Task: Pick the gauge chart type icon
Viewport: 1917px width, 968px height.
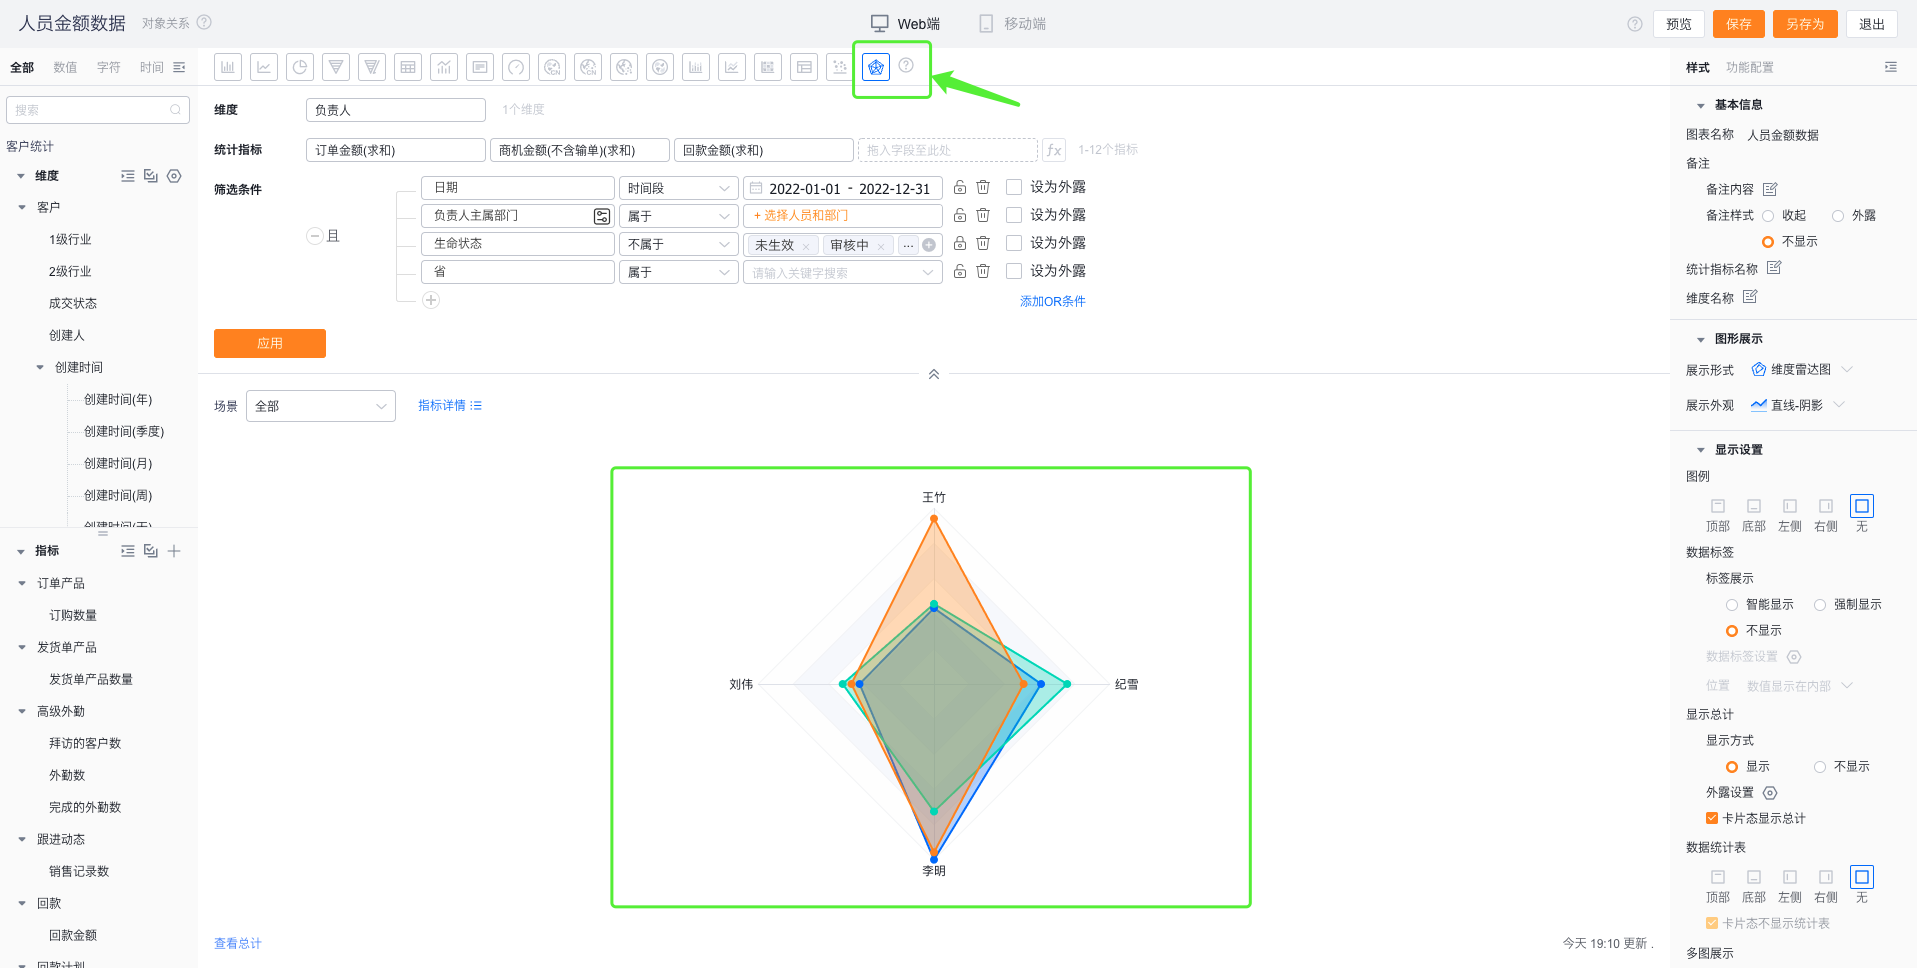Action: click(x=516, y=67)
